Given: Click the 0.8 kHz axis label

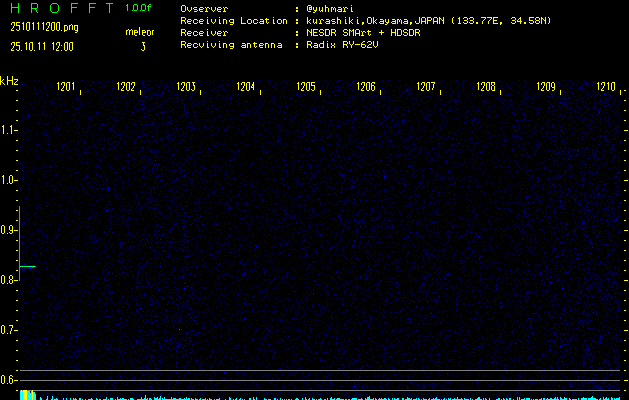Looking at the screenshot, I should point(8,280).
